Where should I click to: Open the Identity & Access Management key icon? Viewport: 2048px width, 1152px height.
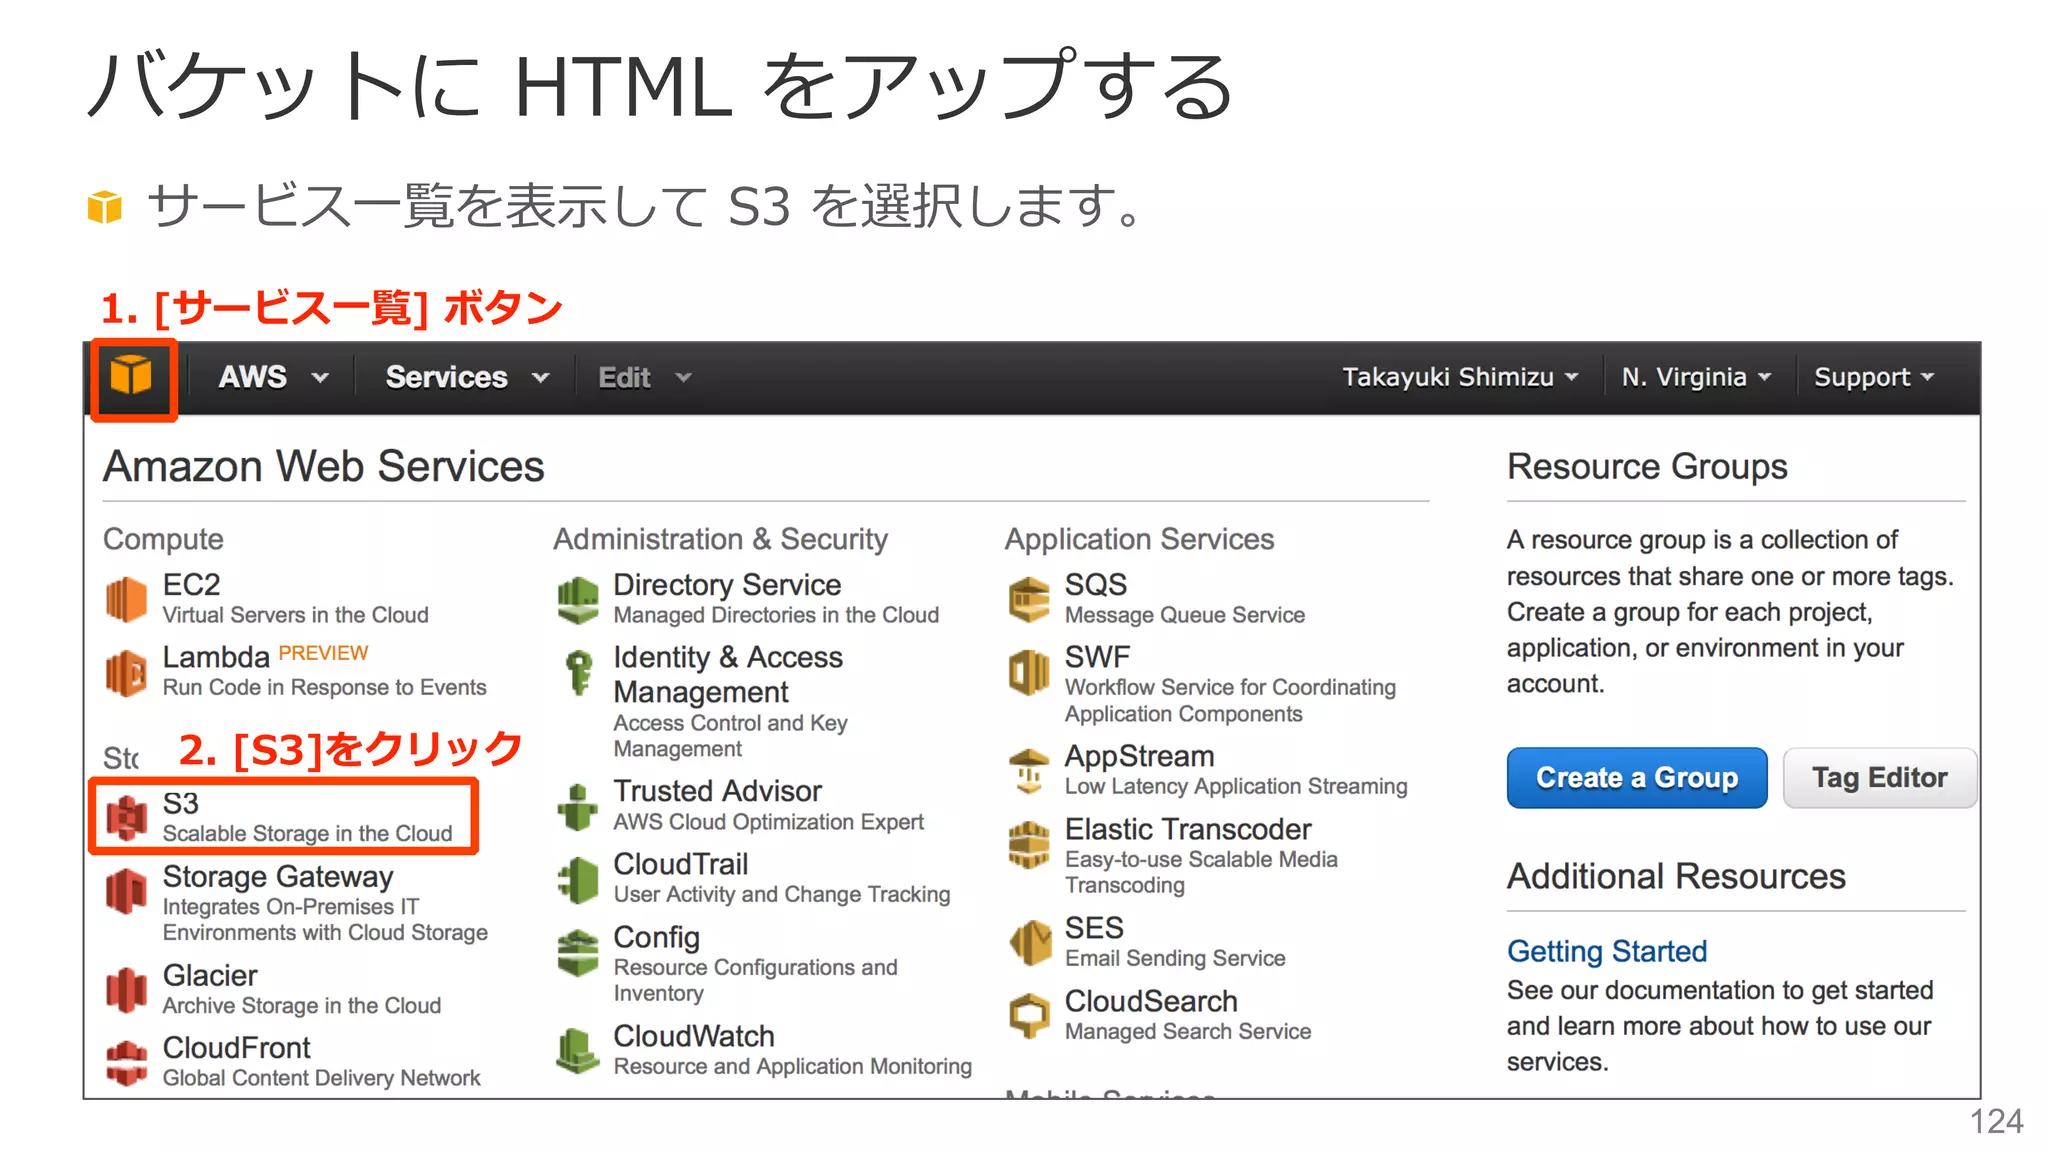coord(578,672)
